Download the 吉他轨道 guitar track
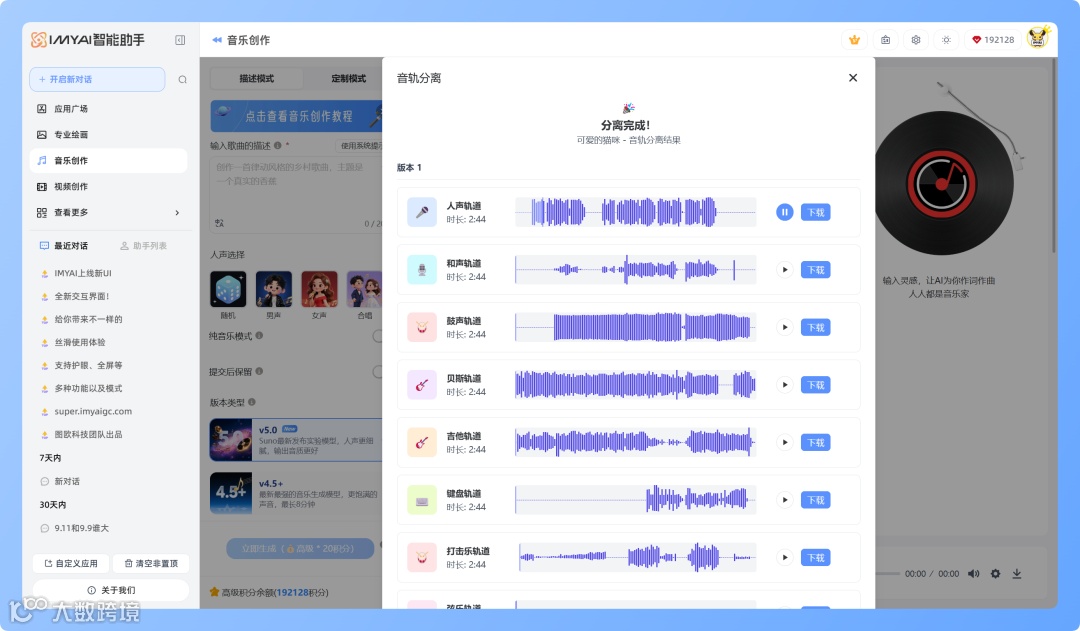Screen dimensions: 1080x631 (x=816, y=442)
